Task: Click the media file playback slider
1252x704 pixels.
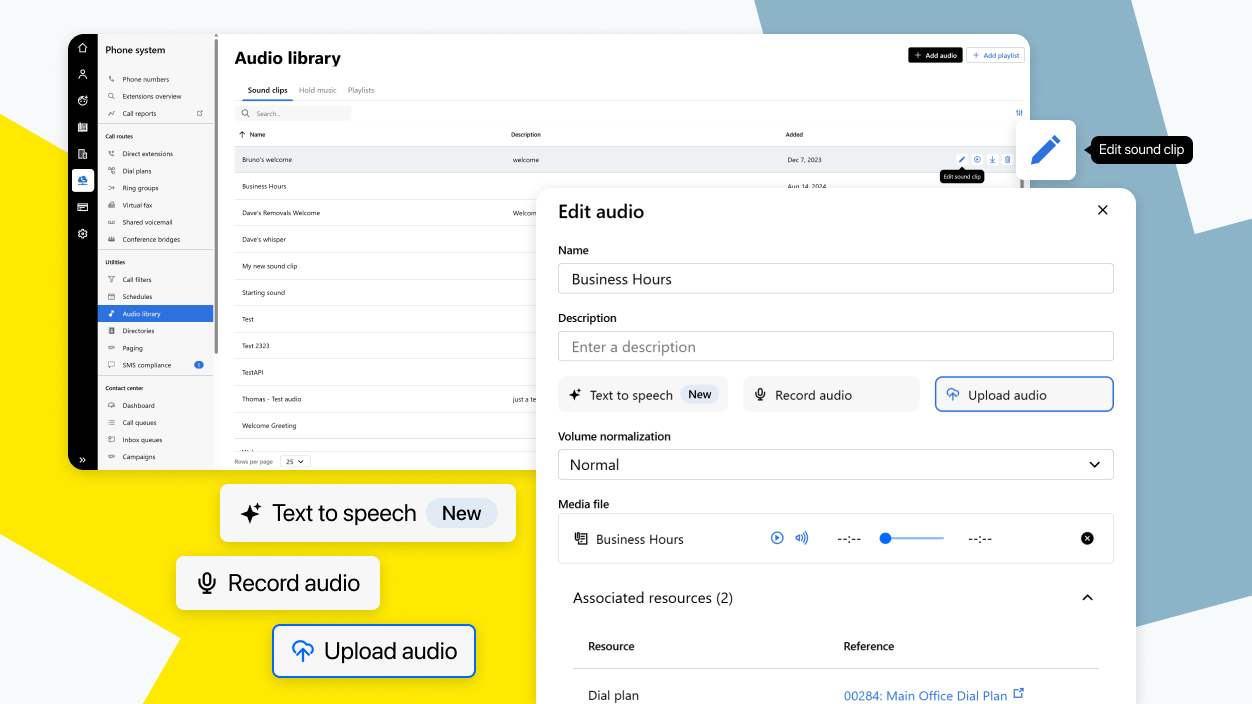Action: (913, 538)
